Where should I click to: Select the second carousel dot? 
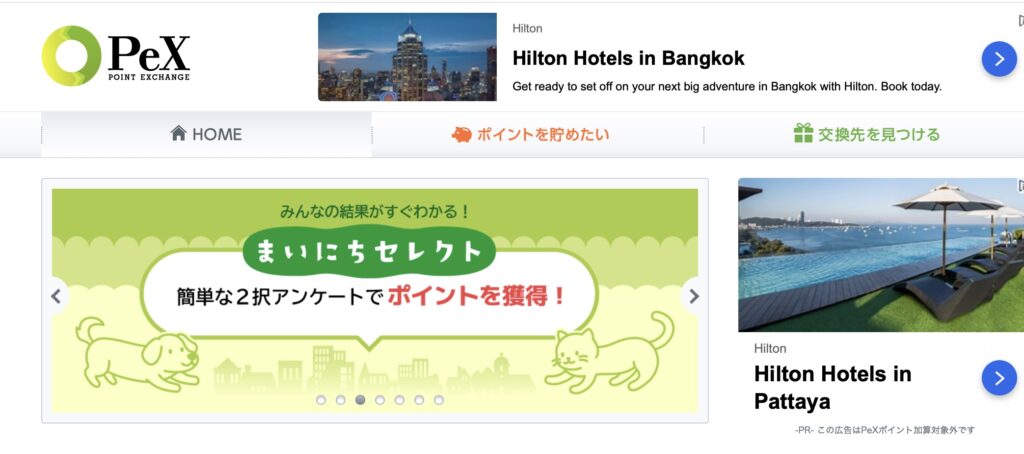point(340,400)
